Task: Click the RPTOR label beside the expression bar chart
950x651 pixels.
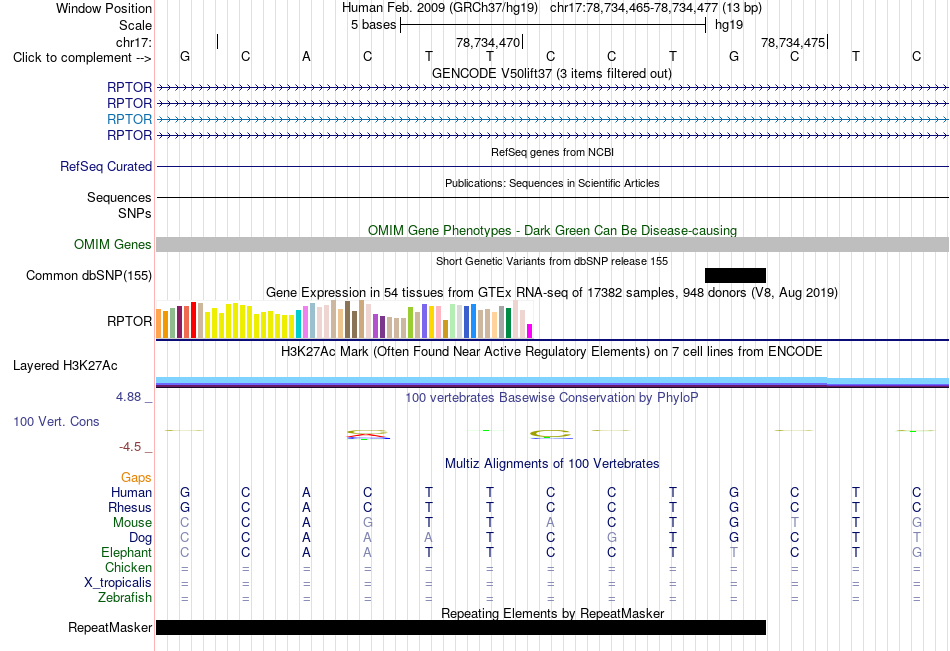Action: pos(129,321)
